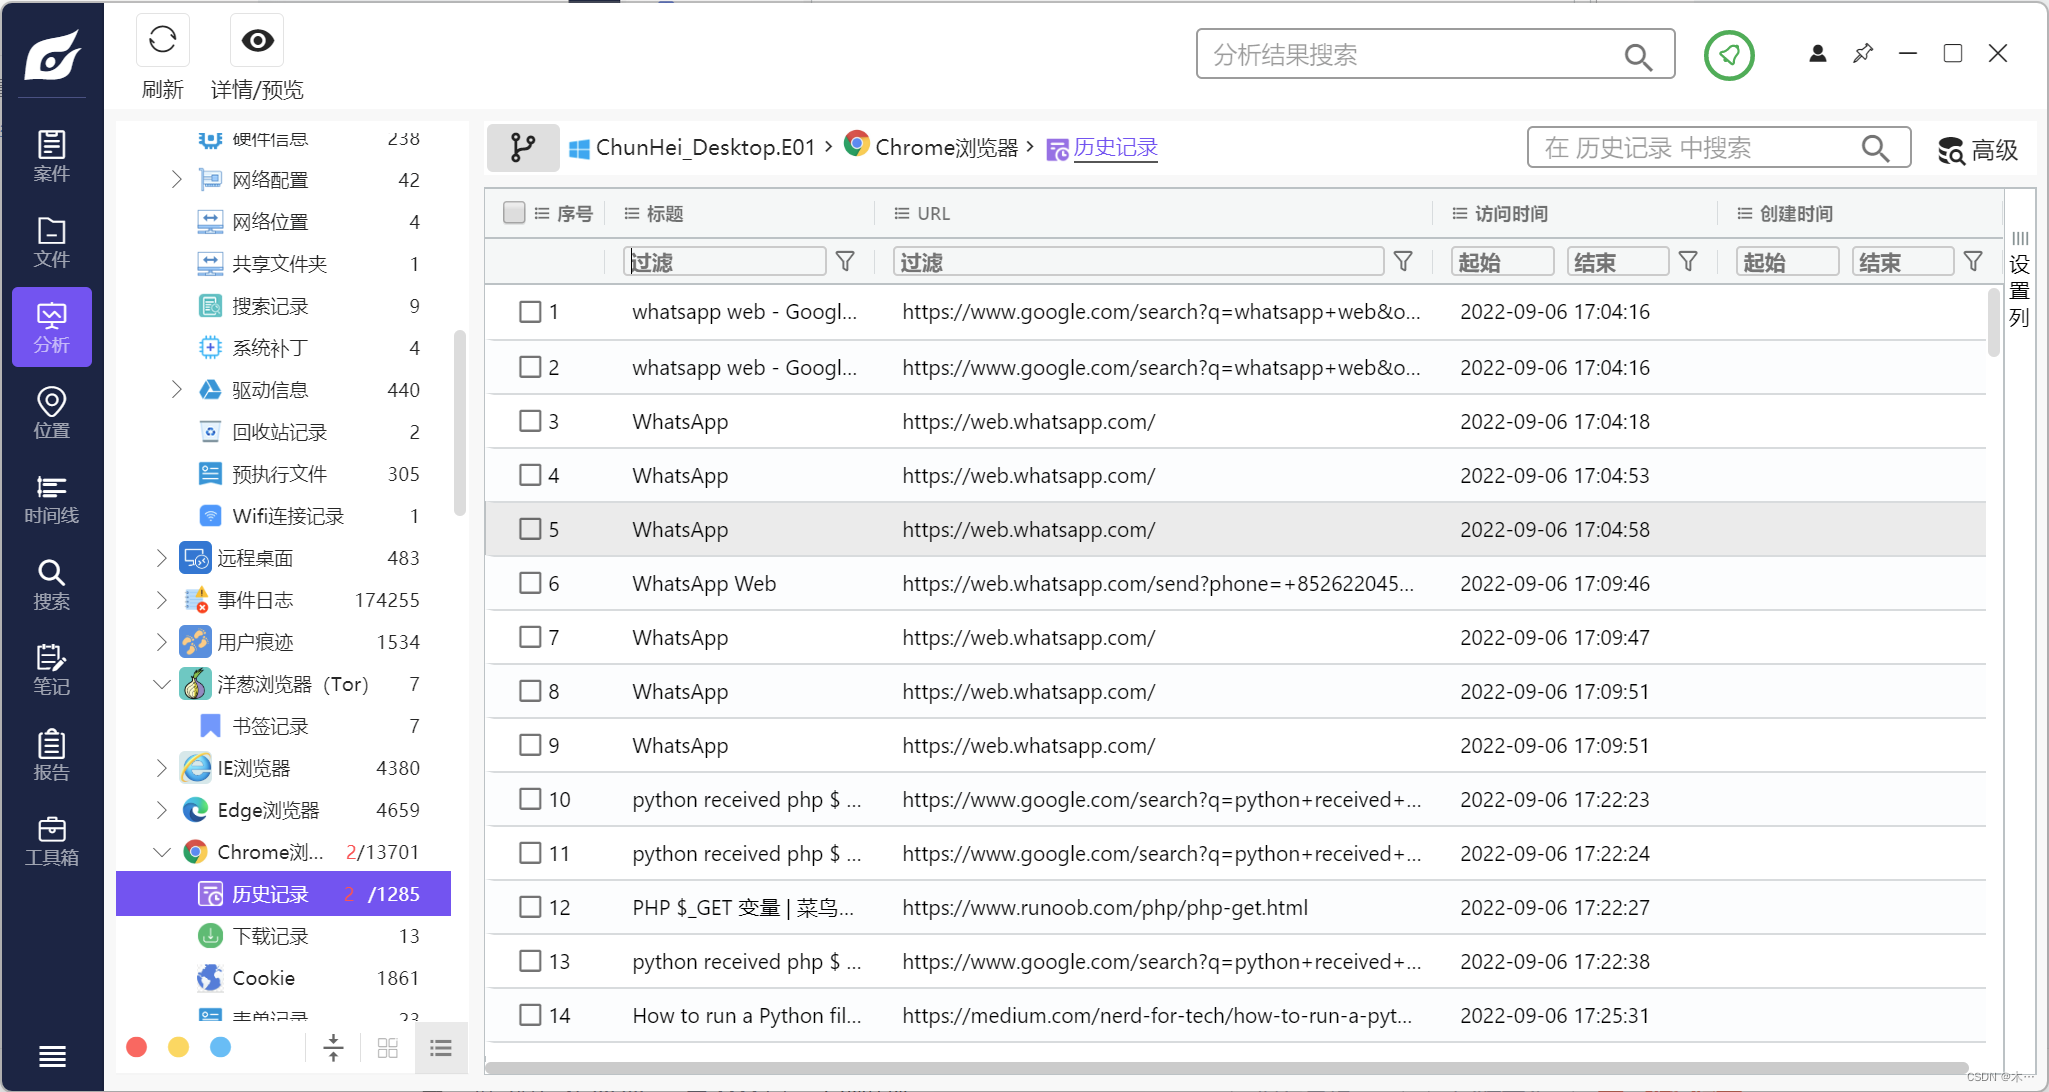Check the checkbox for row 12
2049x1092 pixels.
tap(530, 907)
